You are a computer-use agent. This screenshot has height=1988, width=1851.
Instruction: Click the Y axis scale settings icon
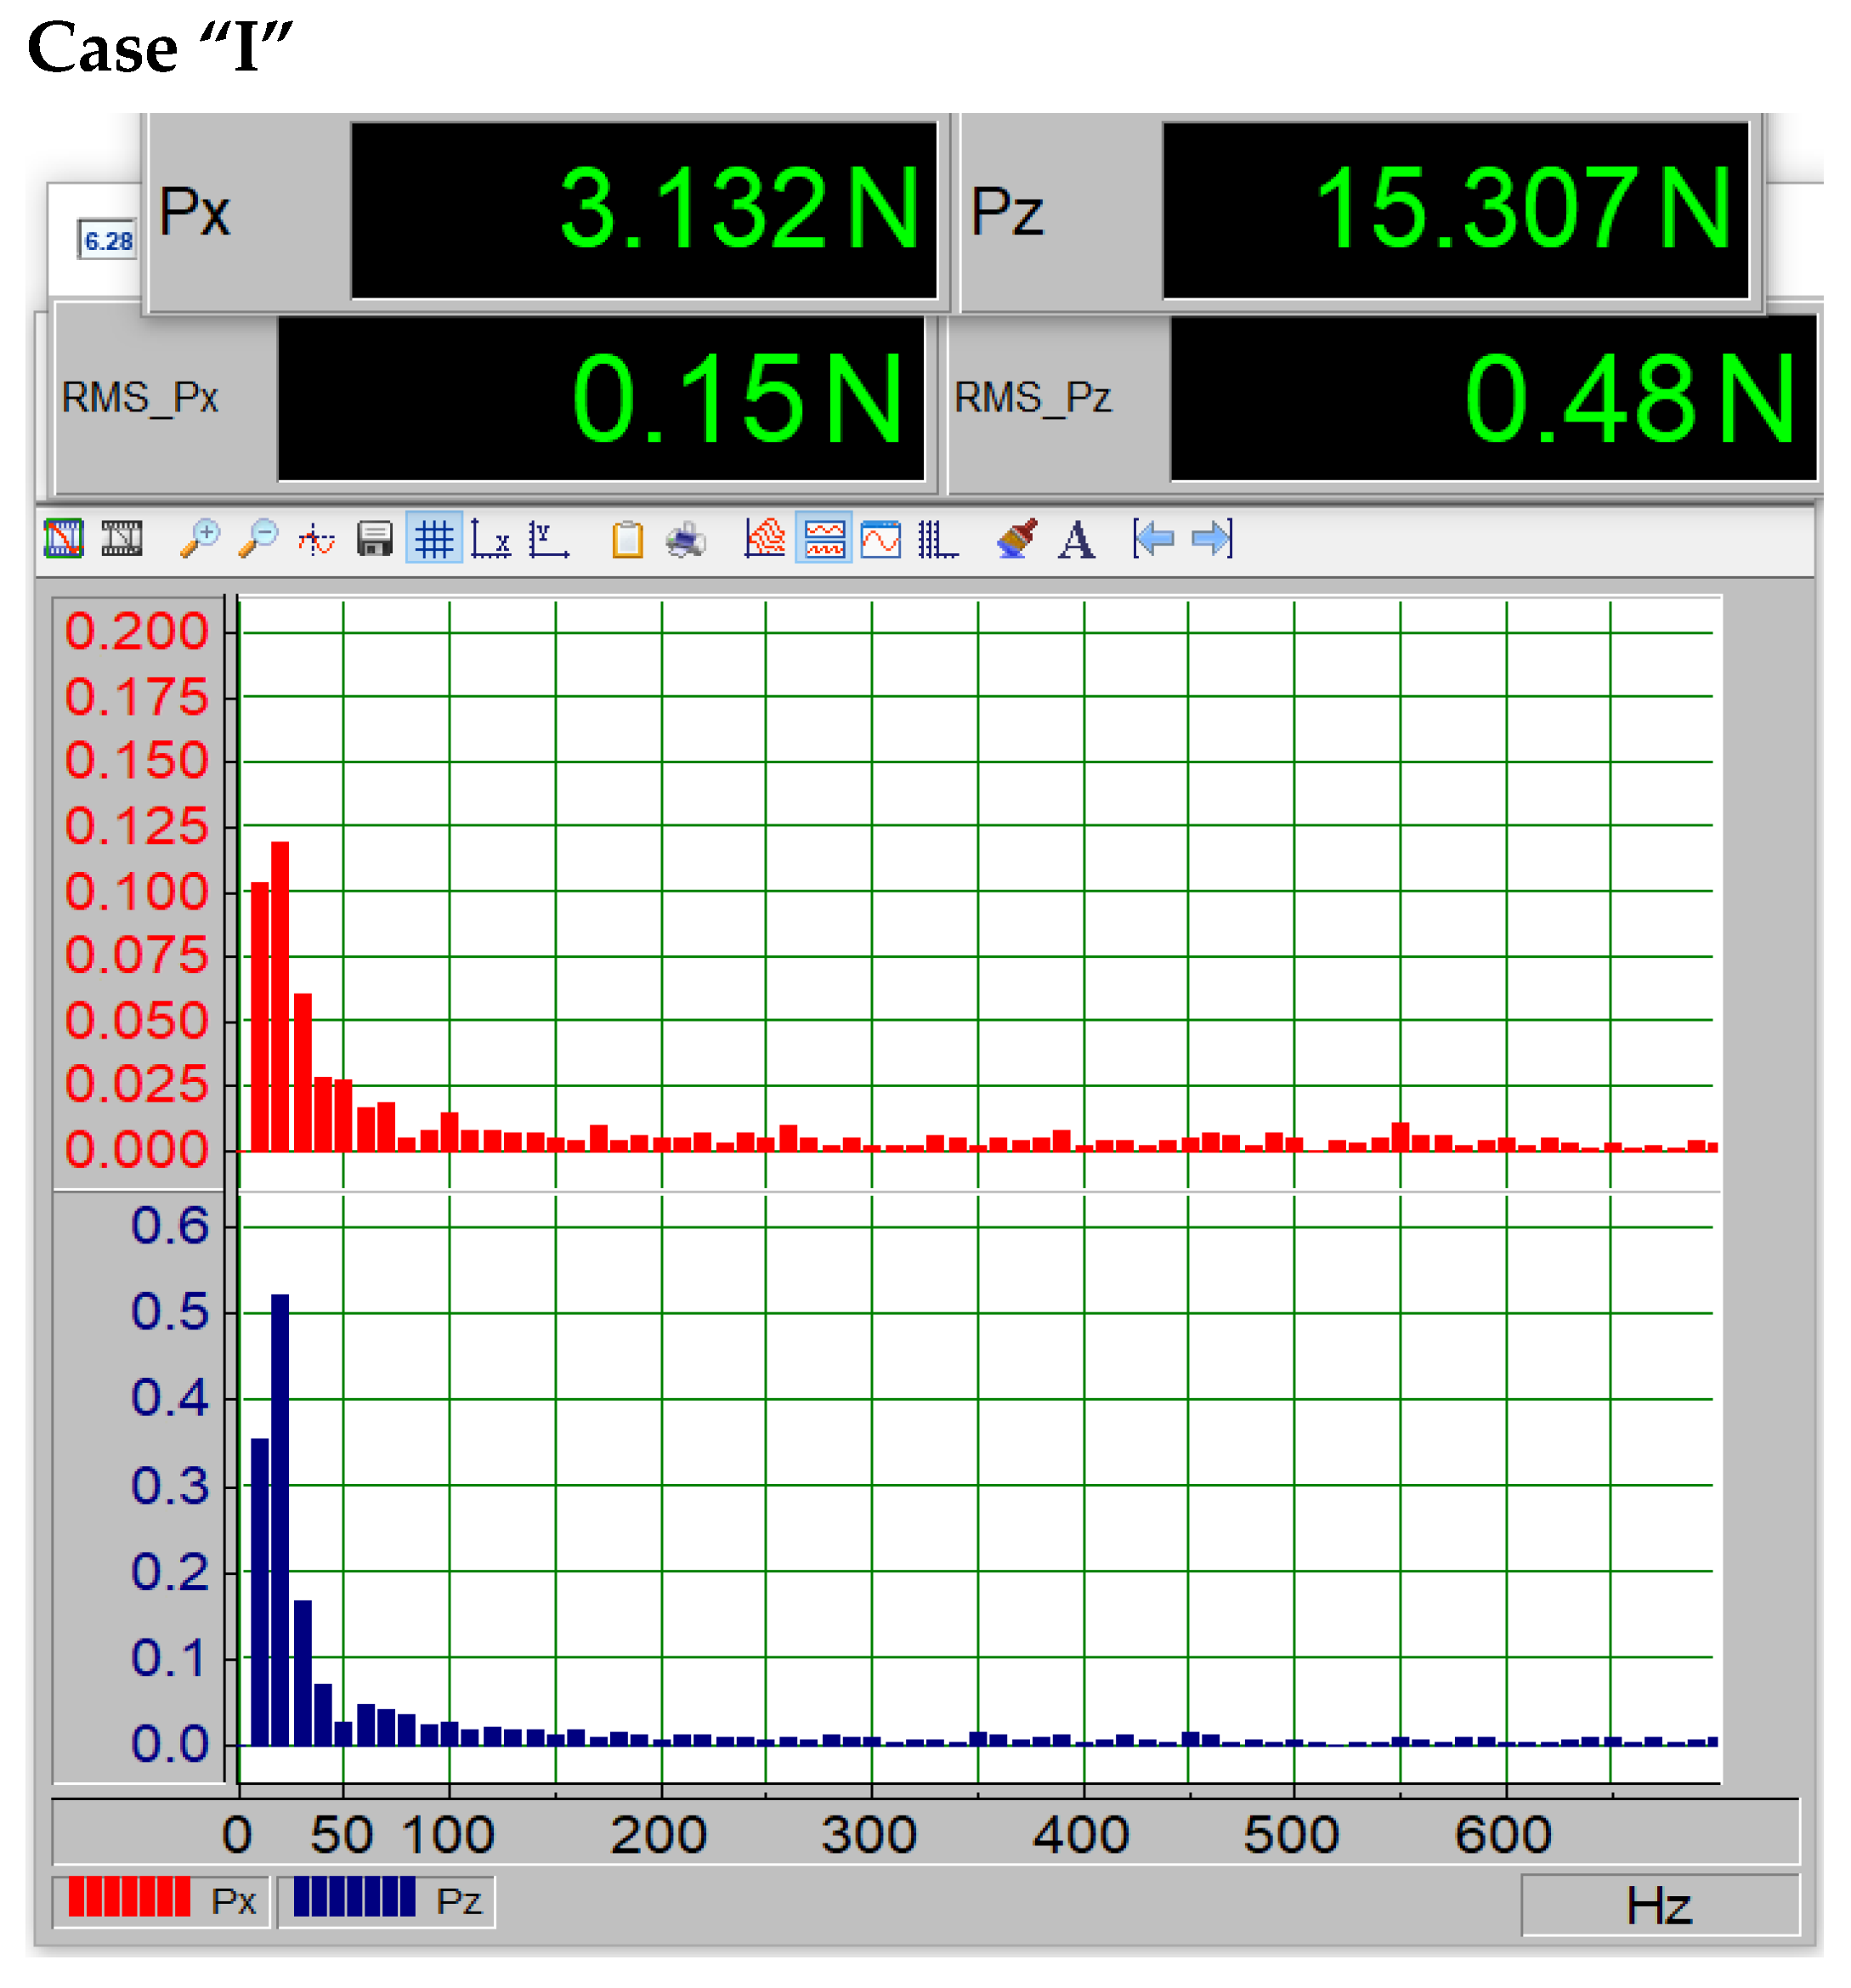(549, 540)
